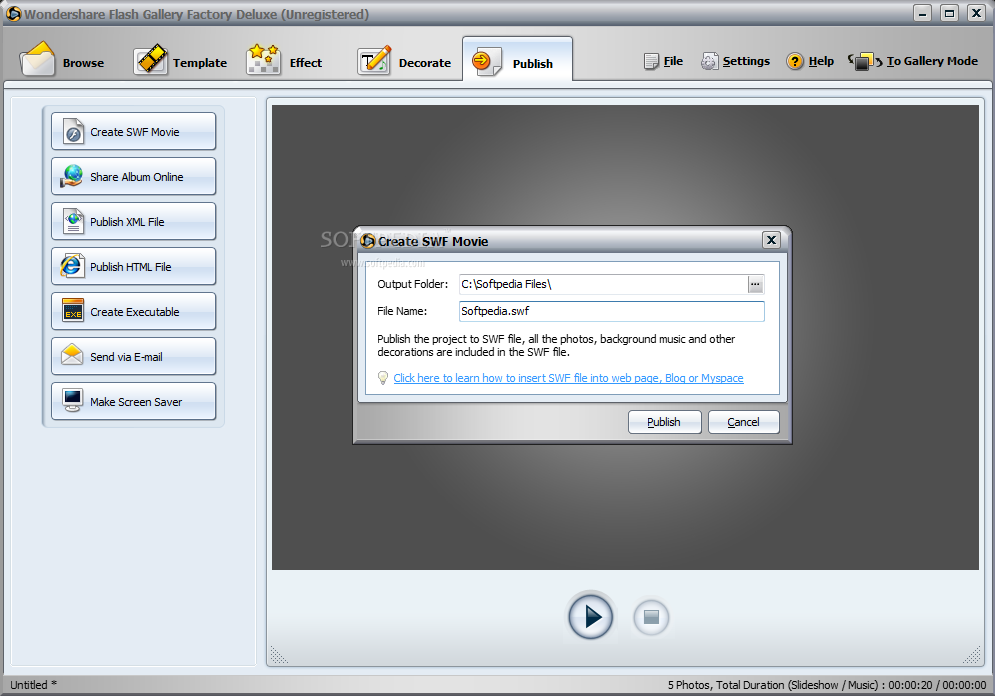Image resolution: width=995 pixels, height=696 pixels.
Task: Click the Create SWF Movie dialog logo icon
Action: pos(367,240)
